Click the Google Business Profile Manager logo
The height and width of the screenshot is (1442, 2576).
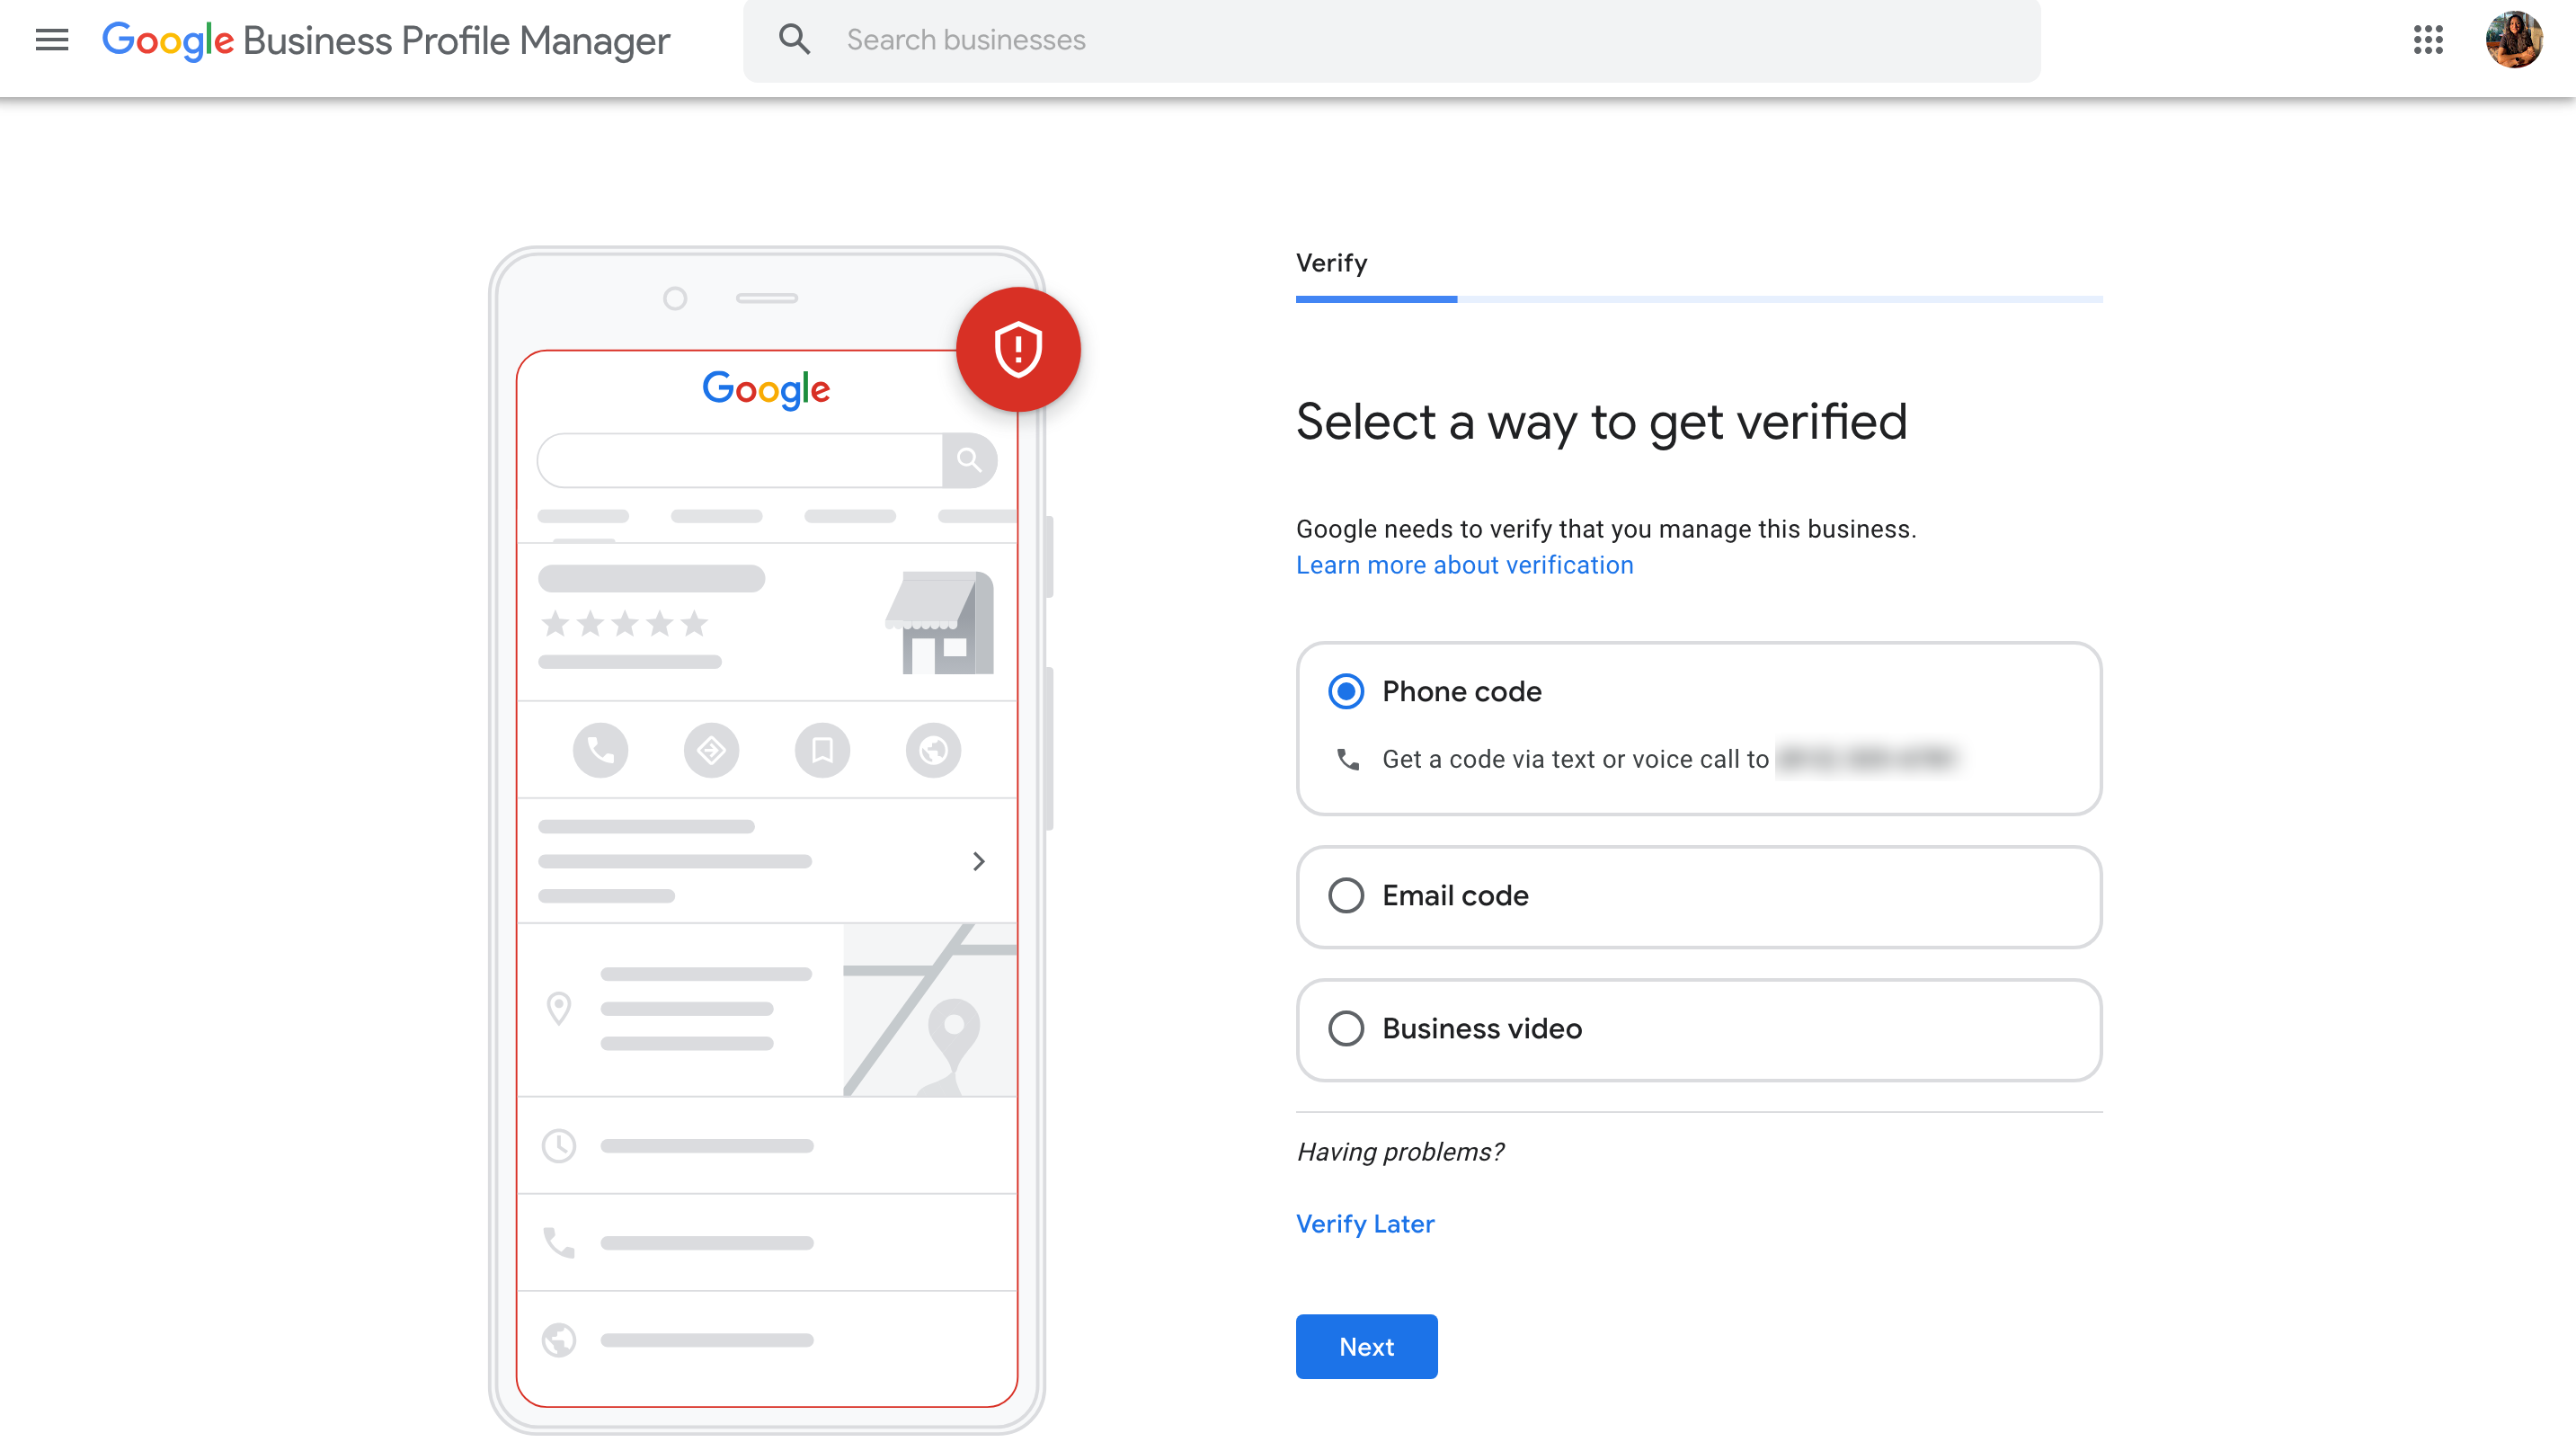pyautogui.click(x=386, y=40)
